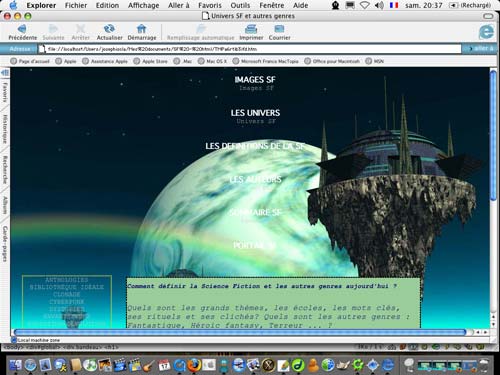
Task: Open the Outils menu
Action: pos(240,5)
